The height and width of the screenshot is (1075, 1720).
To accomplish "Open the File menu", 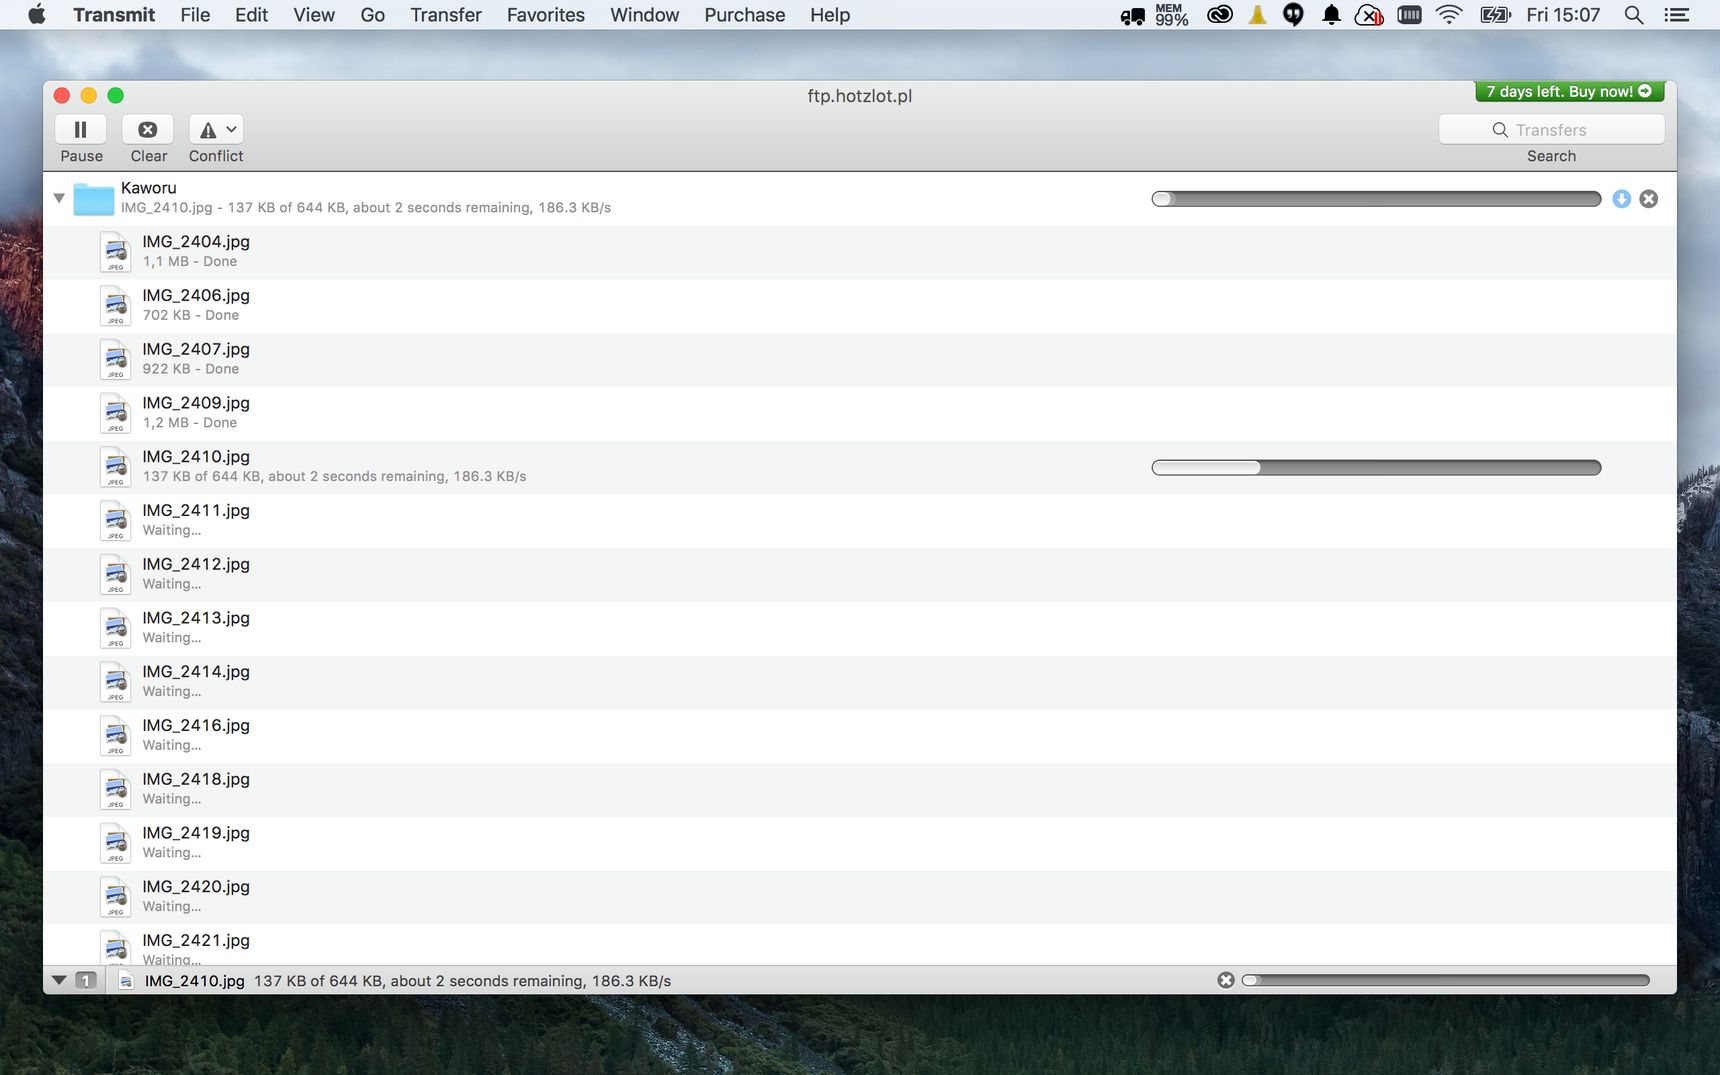I will click(x=195, y=15).
